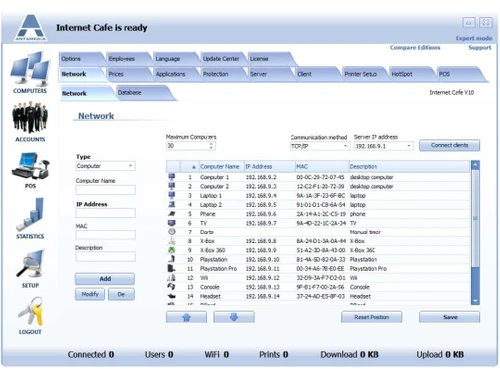Open the Protection tab
The height and width of the screenshot is (375, 500).
click(222, 74)
